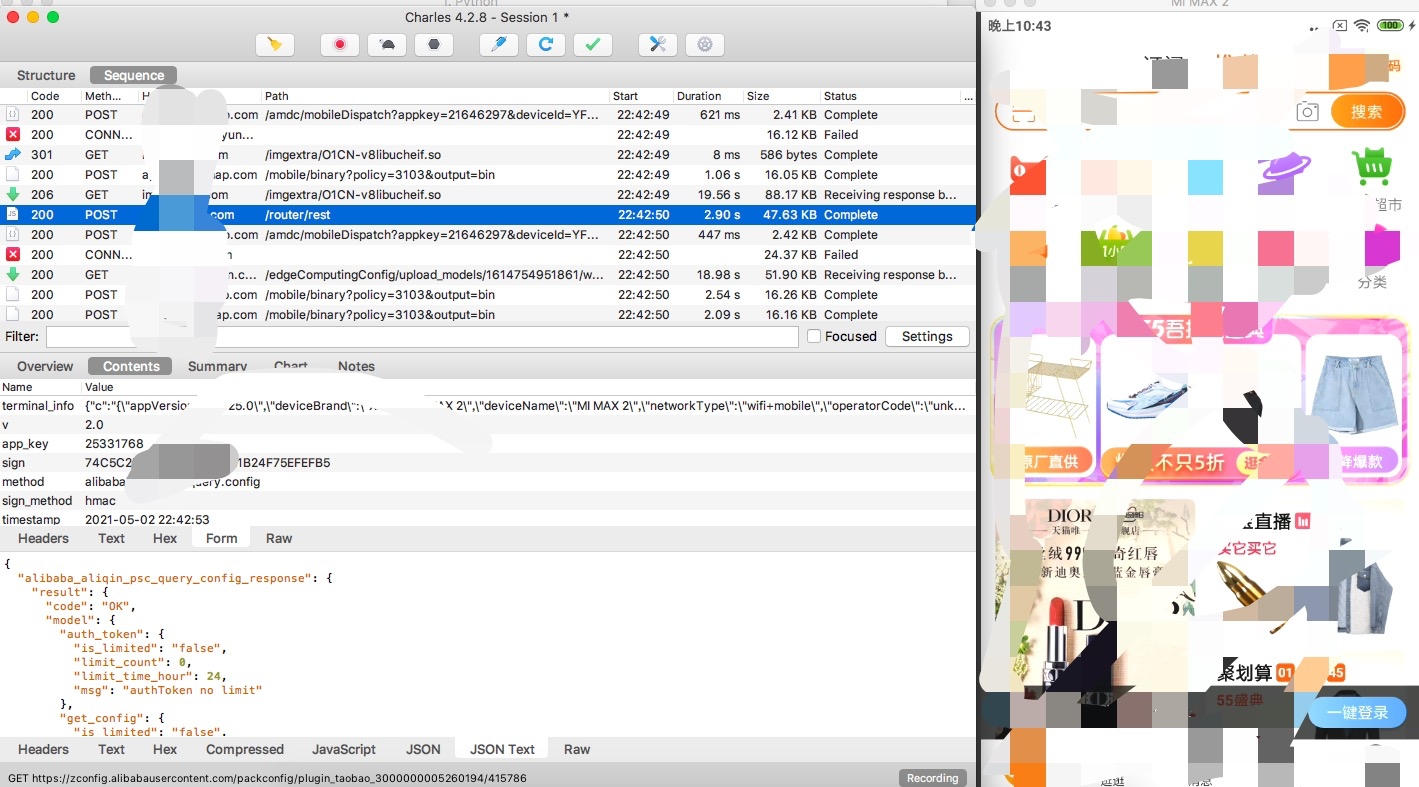Clear the session with the broom icon
Image resolution: width=1419 pixels, height=787 pixels.
tap(275, 44)
